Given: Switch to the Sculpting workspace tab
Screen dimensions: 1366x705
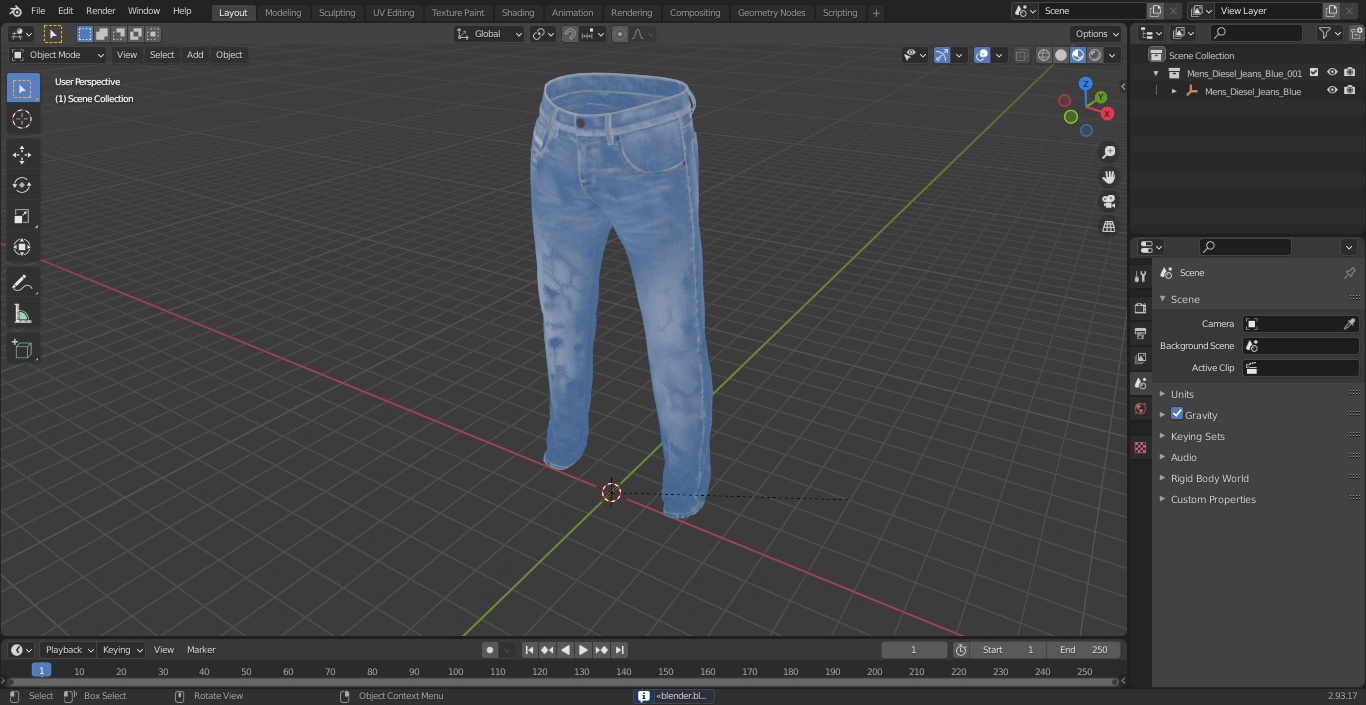Looking at the screenshot, I should click(337, 13).
